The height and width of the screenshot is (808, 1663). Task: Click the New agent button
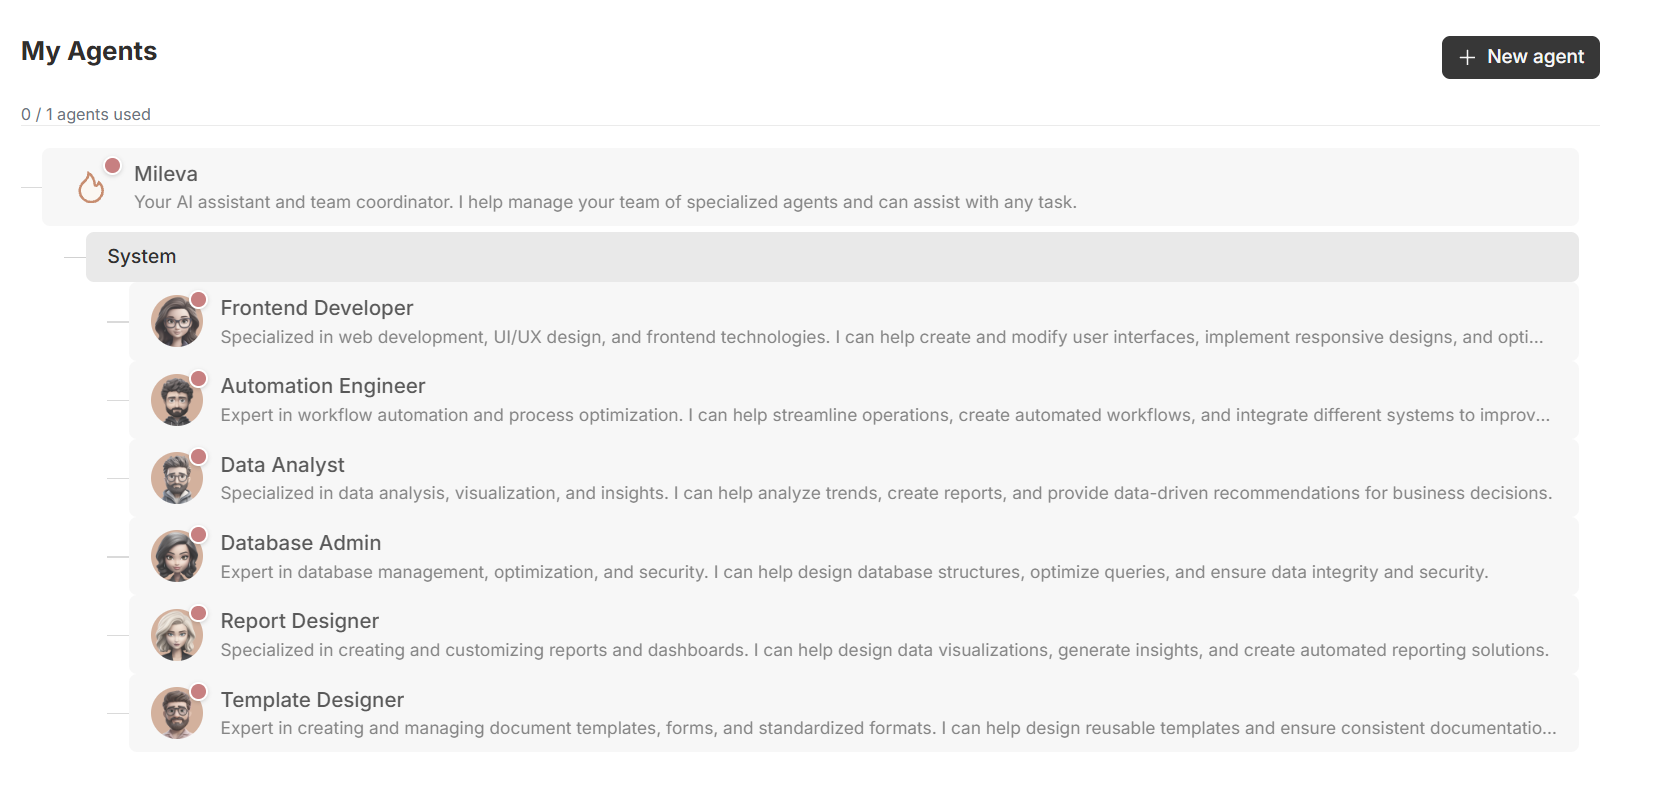tap(1520, 58)
